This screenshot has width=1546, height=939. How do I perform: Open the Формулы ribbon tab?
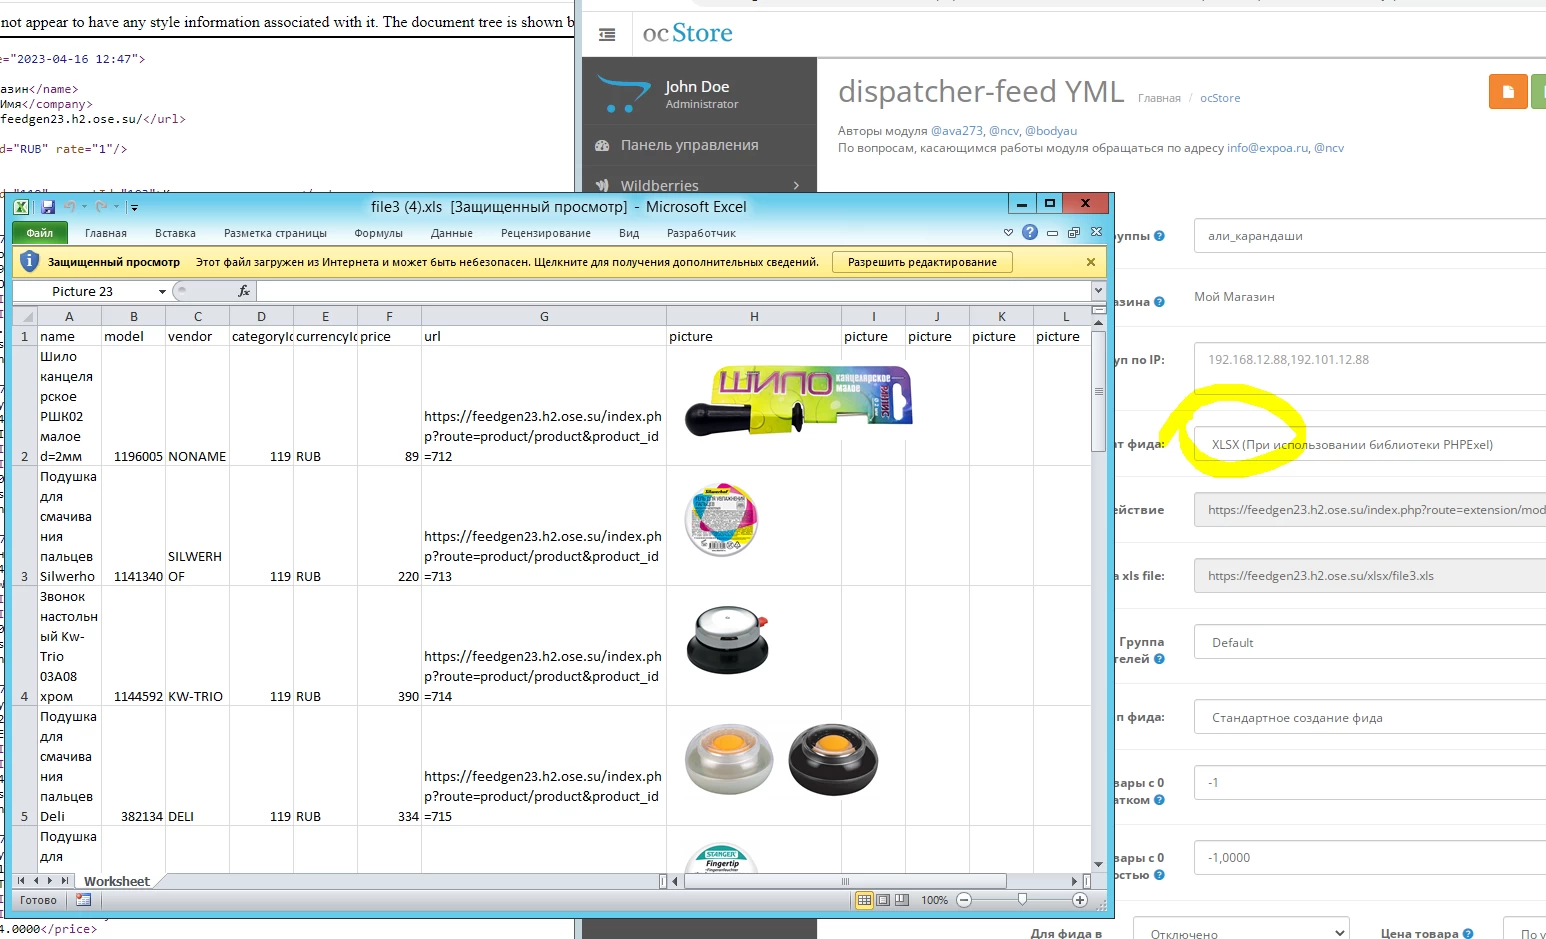(378, 233)
